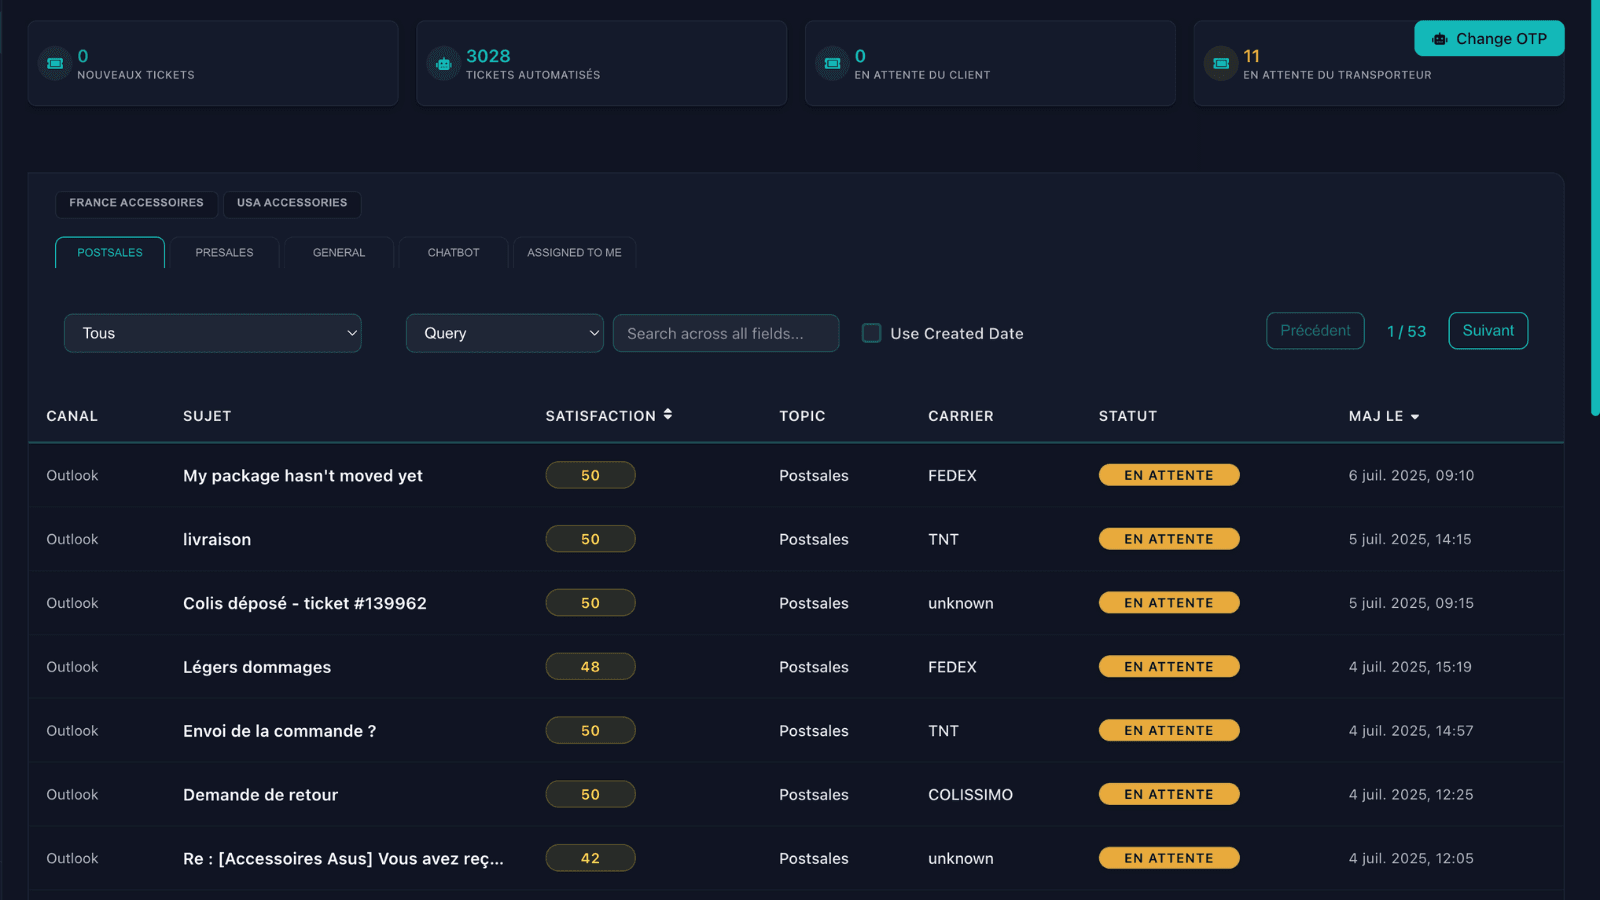Switch to USA ACCESSORIES
Viewport: 1600px width, 900px height.
click(292, 204)
